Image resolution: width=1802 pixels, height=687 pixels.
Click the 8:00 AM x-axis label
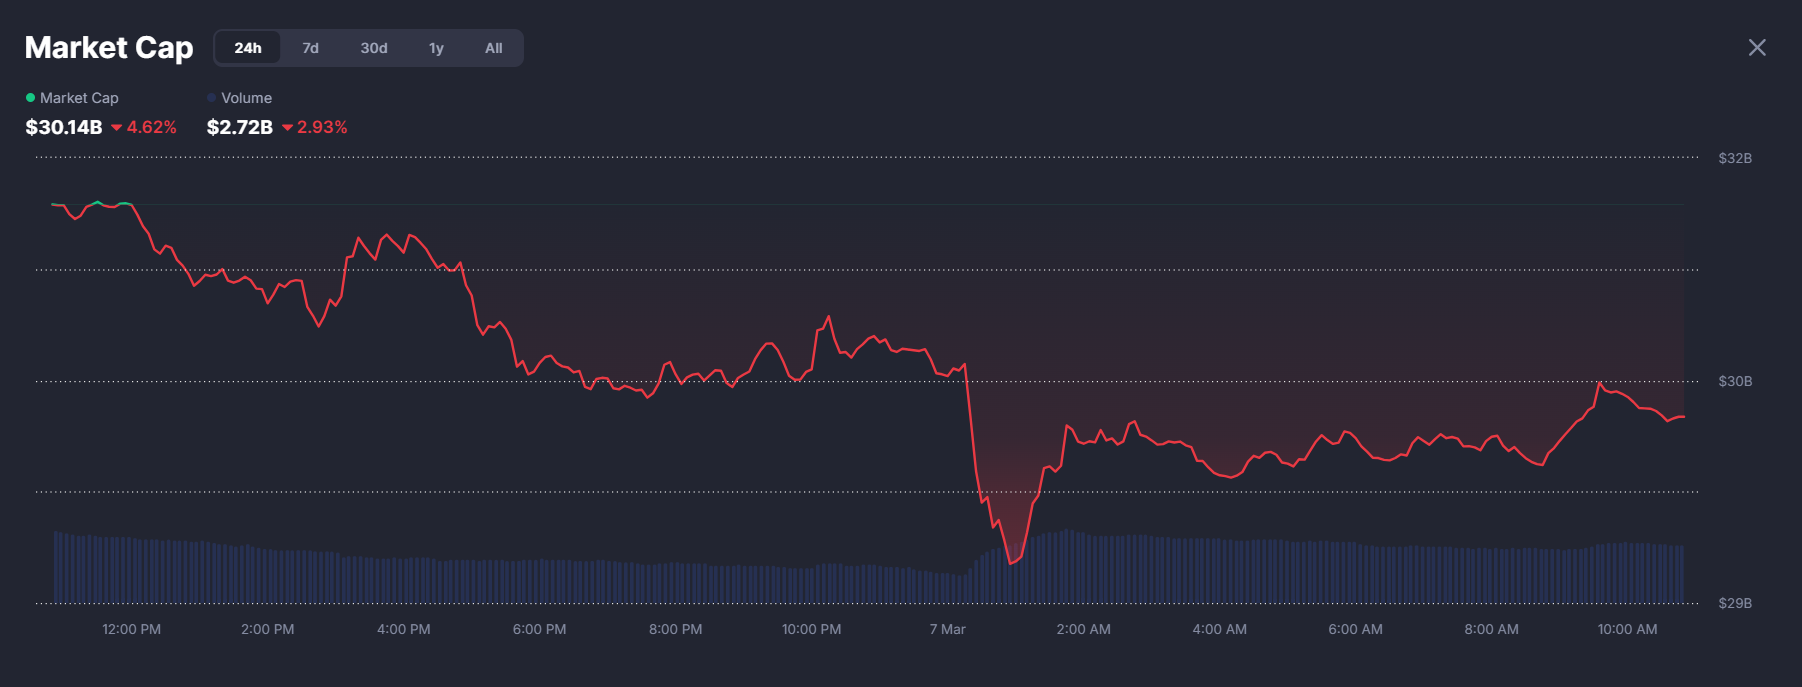pos(1492,629)
